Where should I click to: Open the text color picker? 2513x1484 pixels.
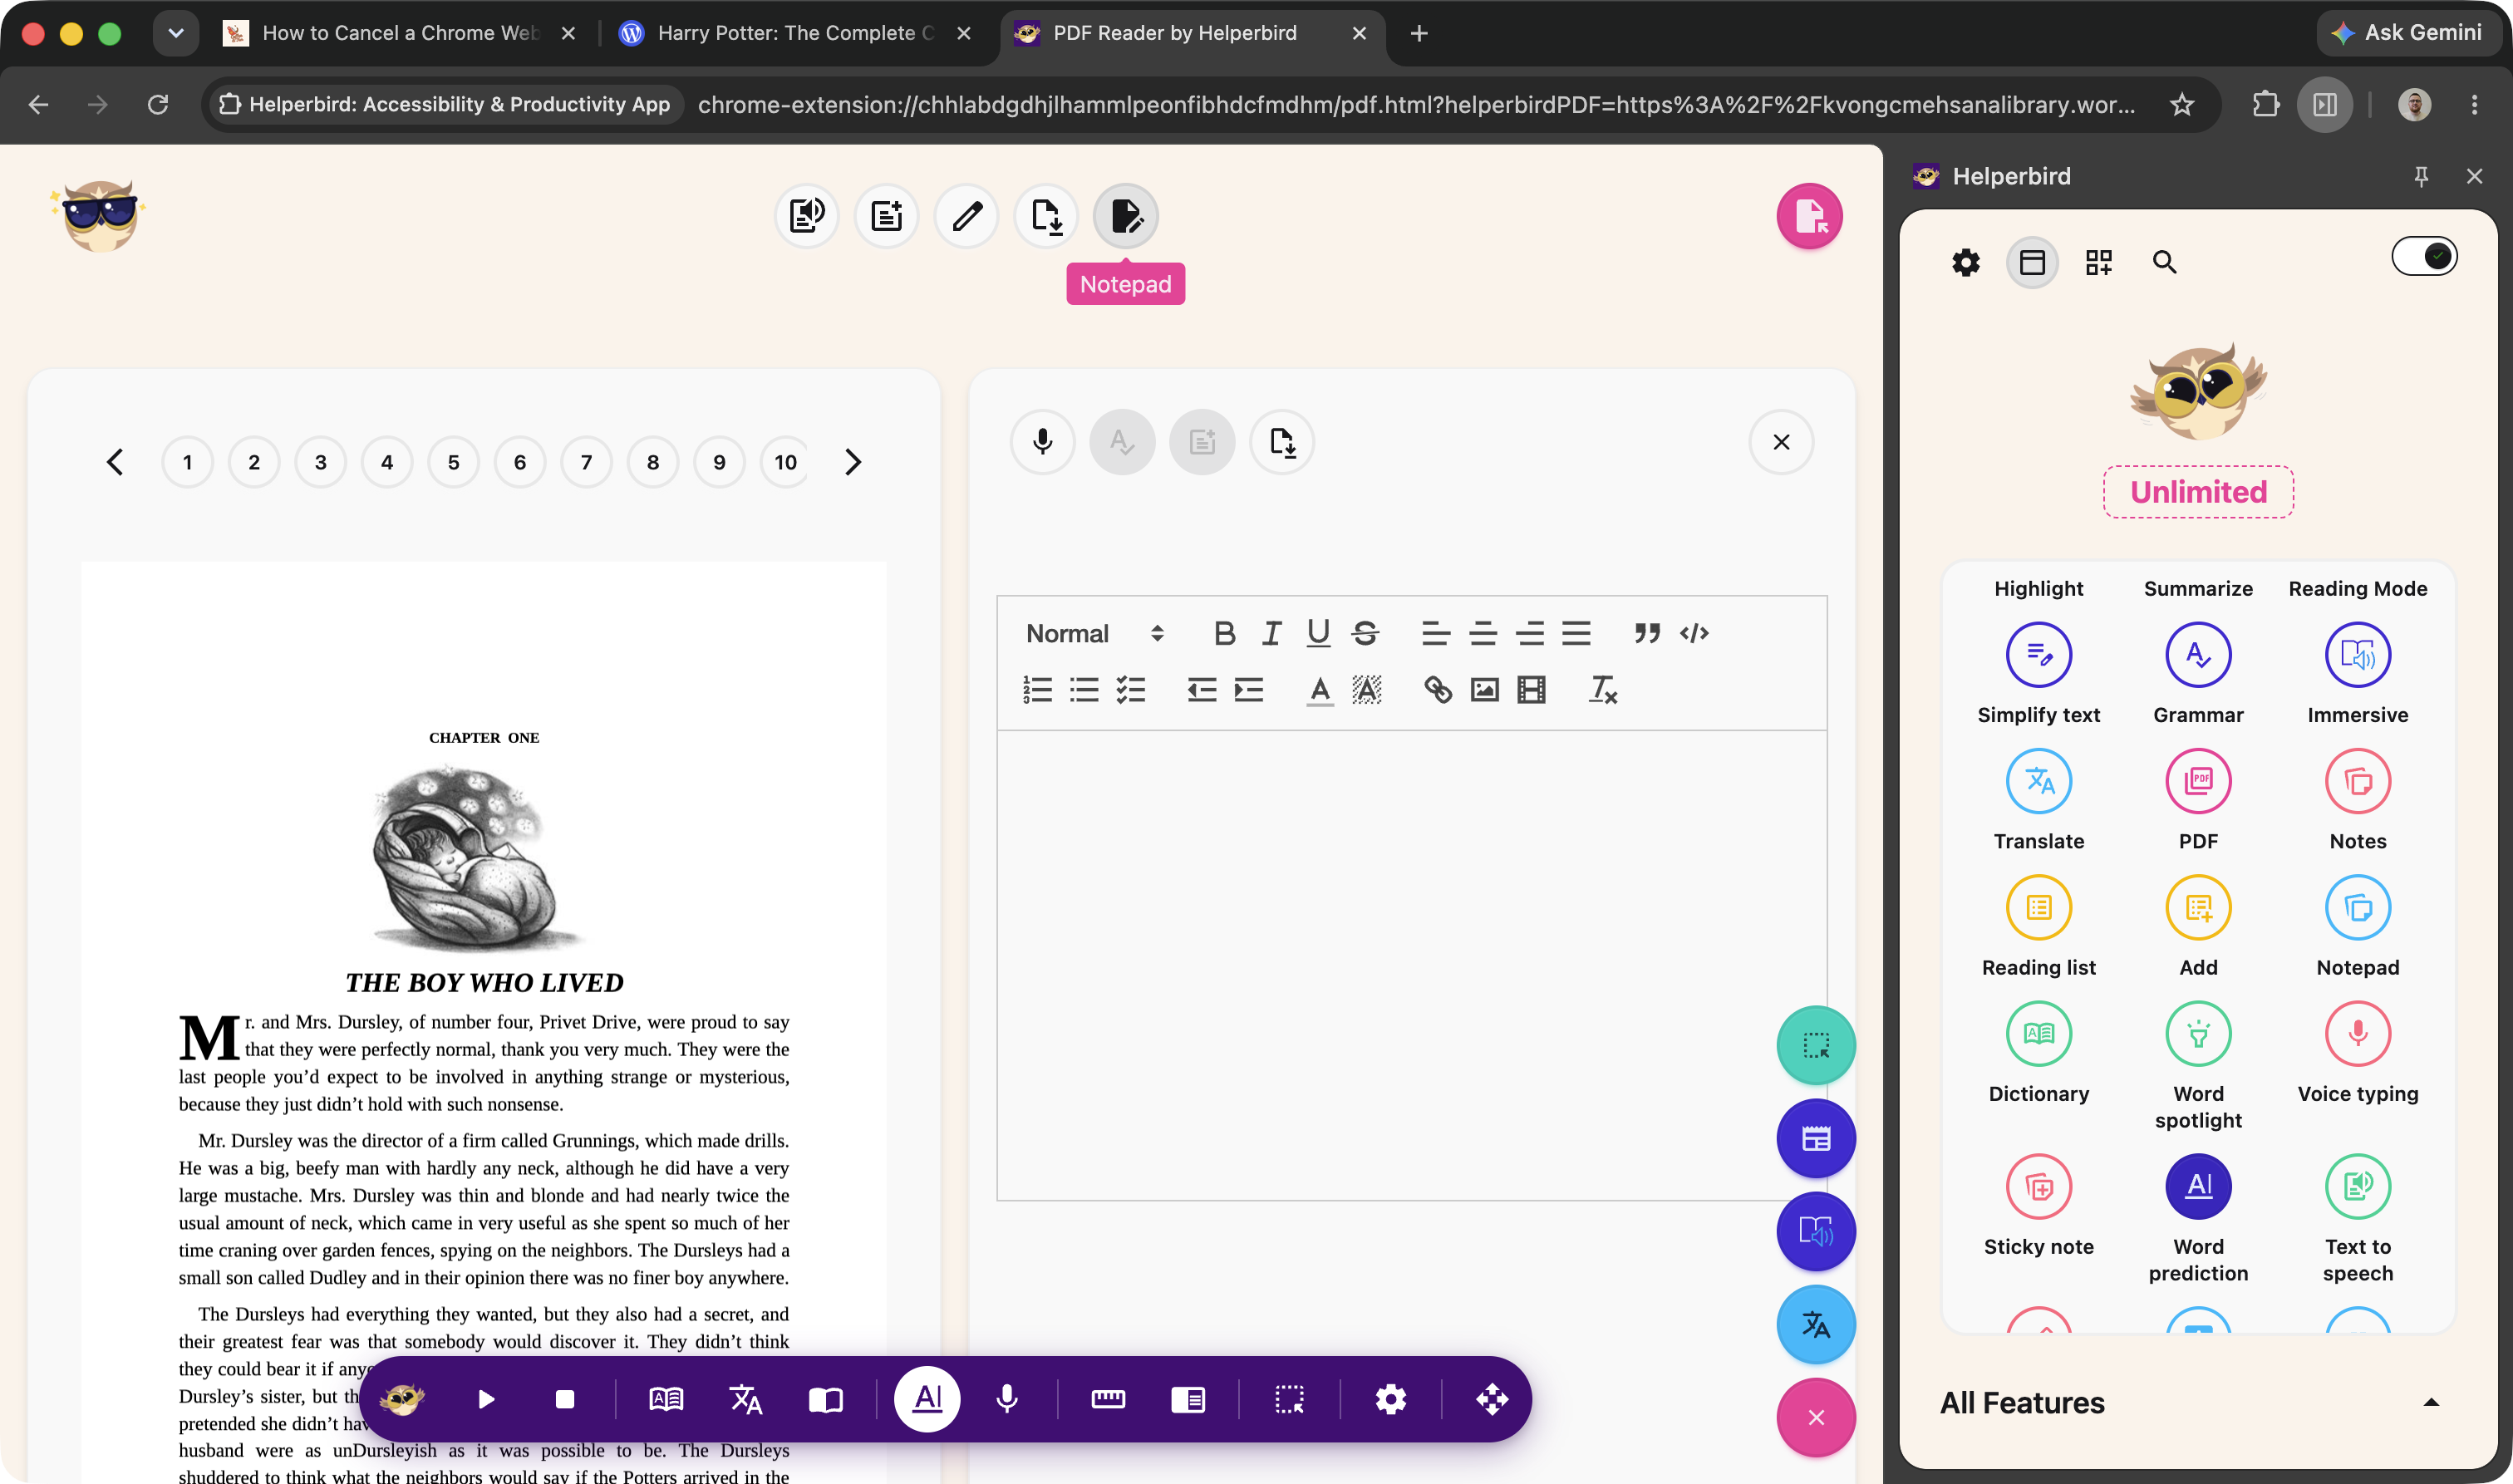pyautogui.click(x=1320, y=690)
